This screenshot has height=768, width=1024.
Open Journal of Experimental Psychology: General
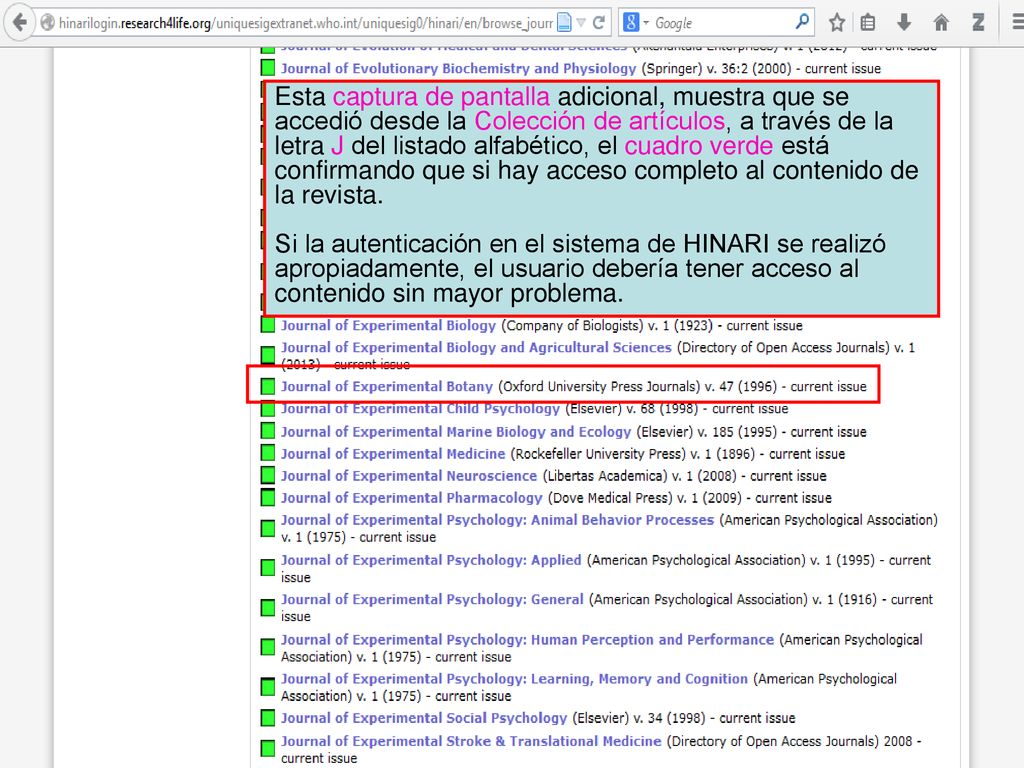(x=432, y=600)
